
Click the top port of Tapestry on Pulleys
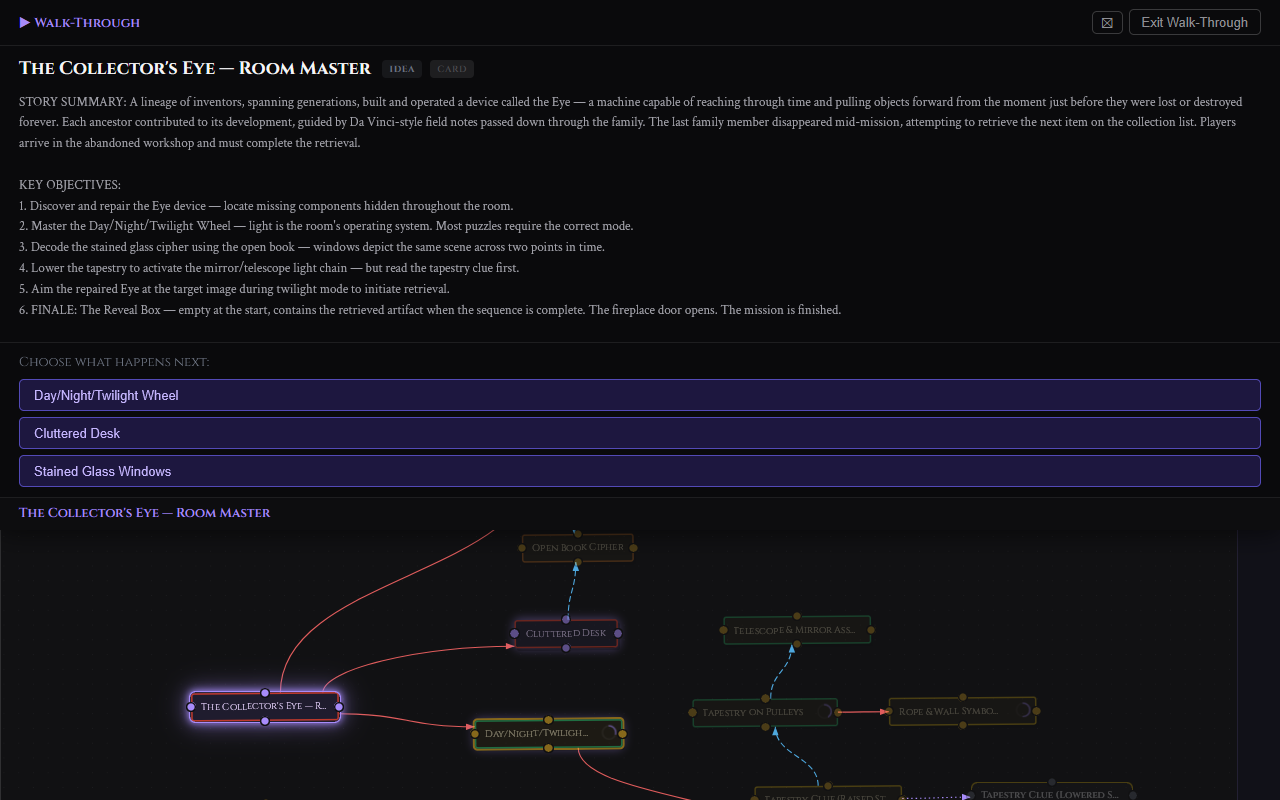[765, 698]
